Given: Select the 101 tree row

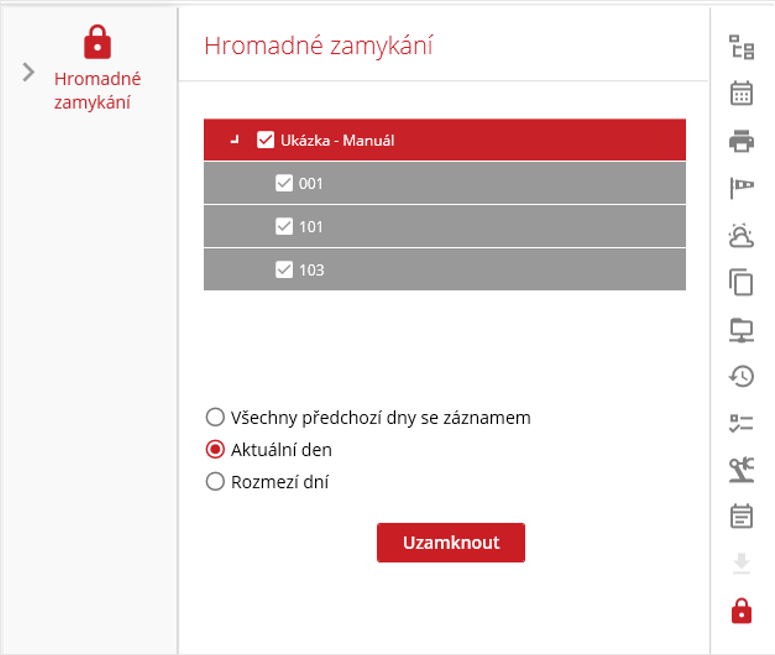Looking at the screenshot, I should pos(444,227).
